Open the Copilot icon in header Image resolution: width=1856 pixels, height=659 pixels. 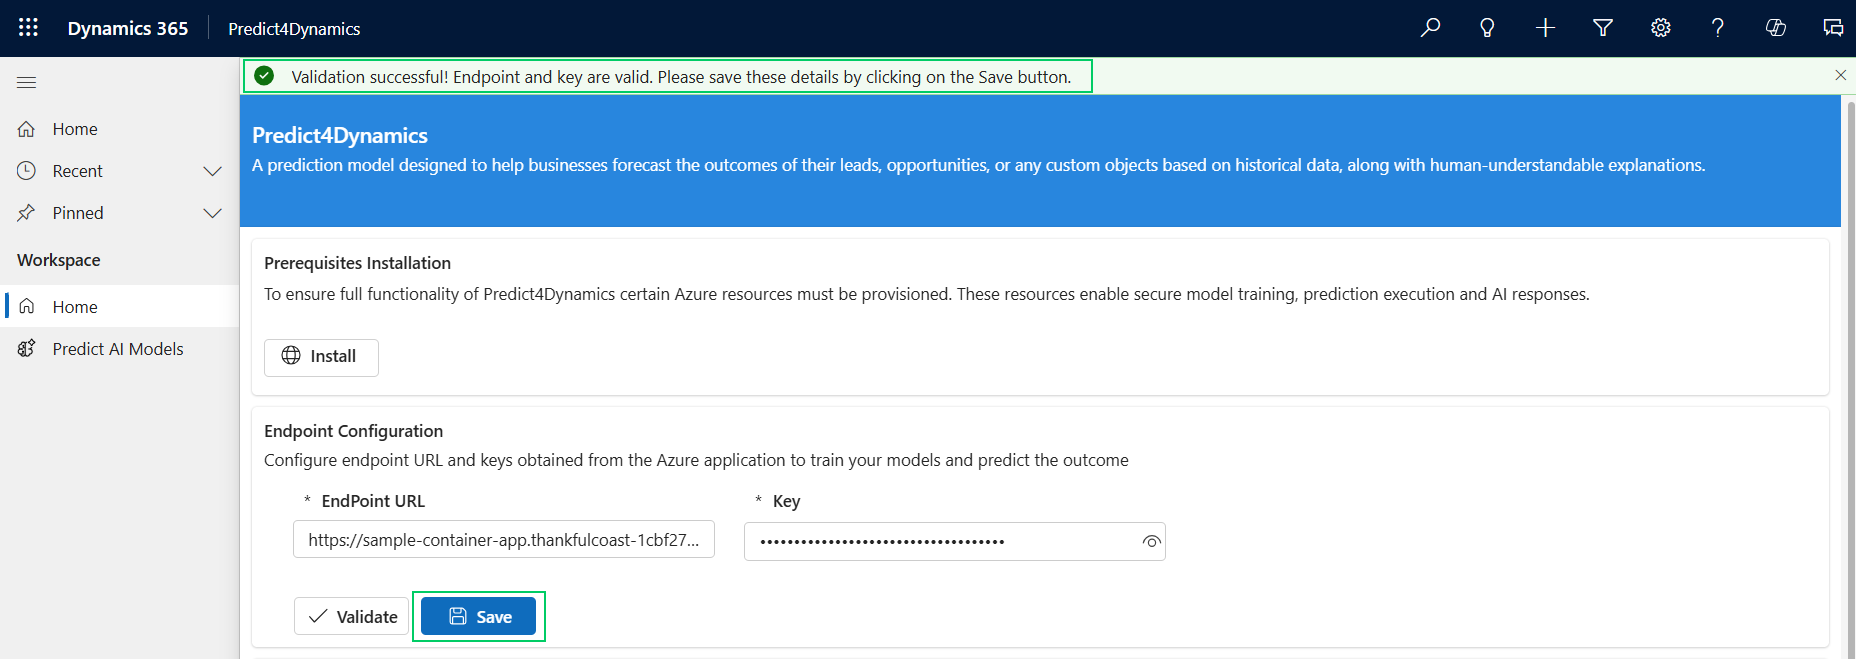click(x=1776, y=28)
